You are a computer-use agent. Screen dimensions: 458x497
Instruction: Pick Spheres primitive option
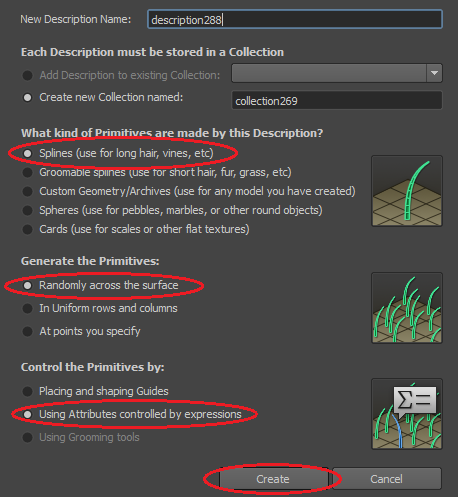click(27, 211)
